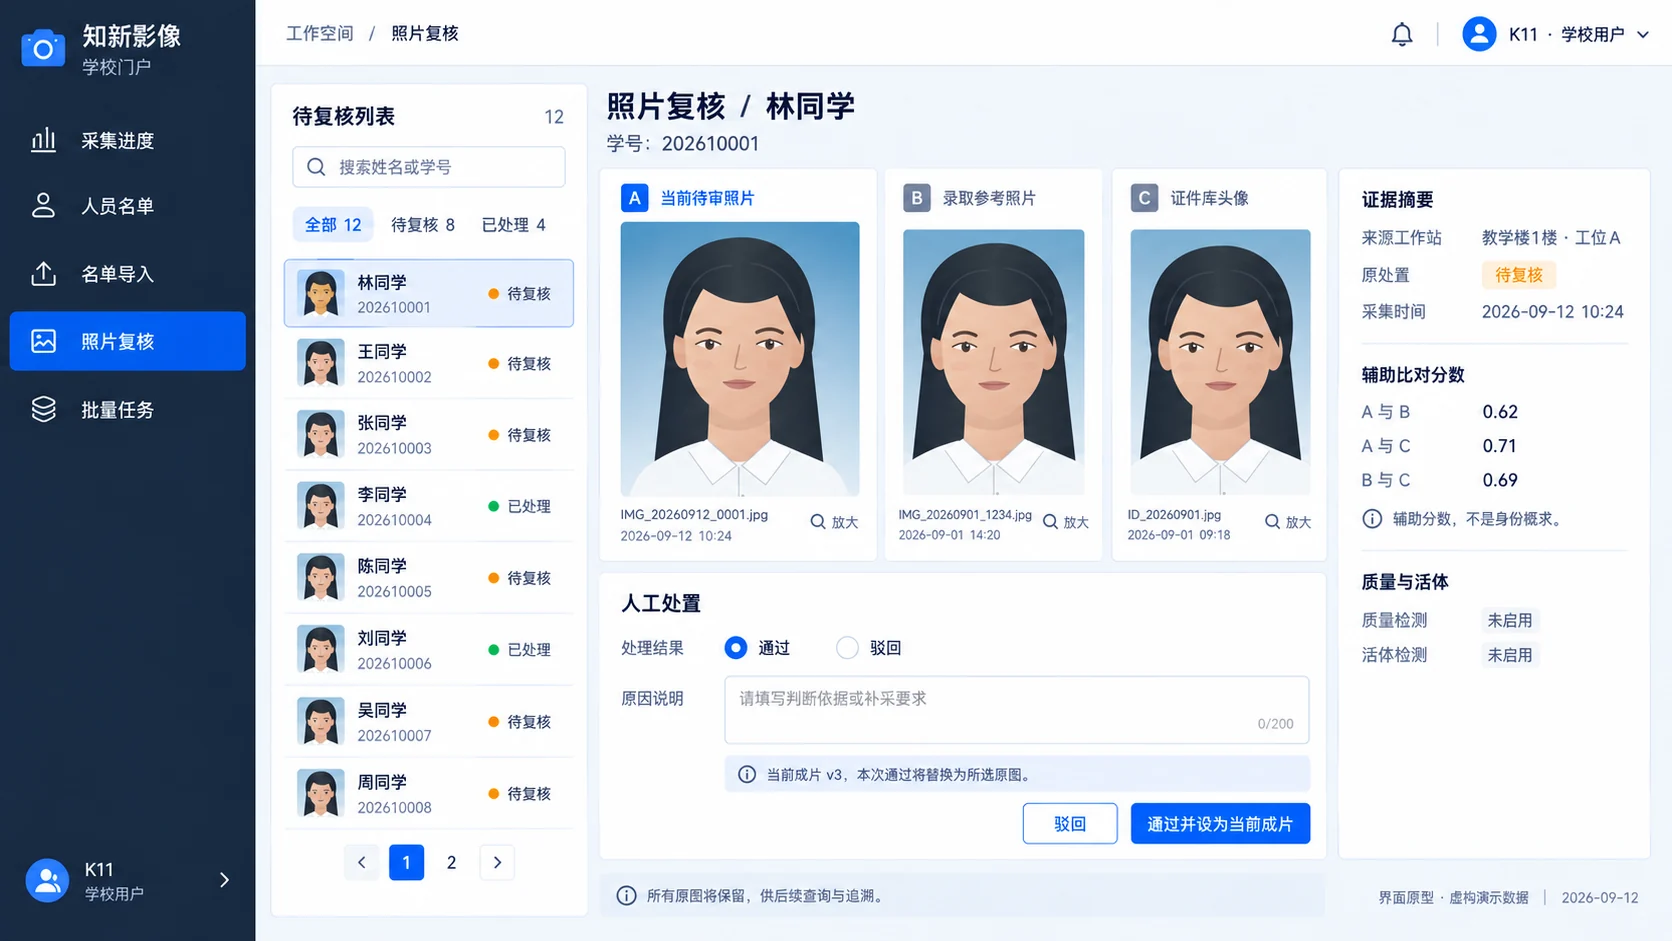Image resolution: width=1672 pixels, height=941 pixels.
Task: Open 刘同学 202610006 entry
Action: click(x=429, y=650)
